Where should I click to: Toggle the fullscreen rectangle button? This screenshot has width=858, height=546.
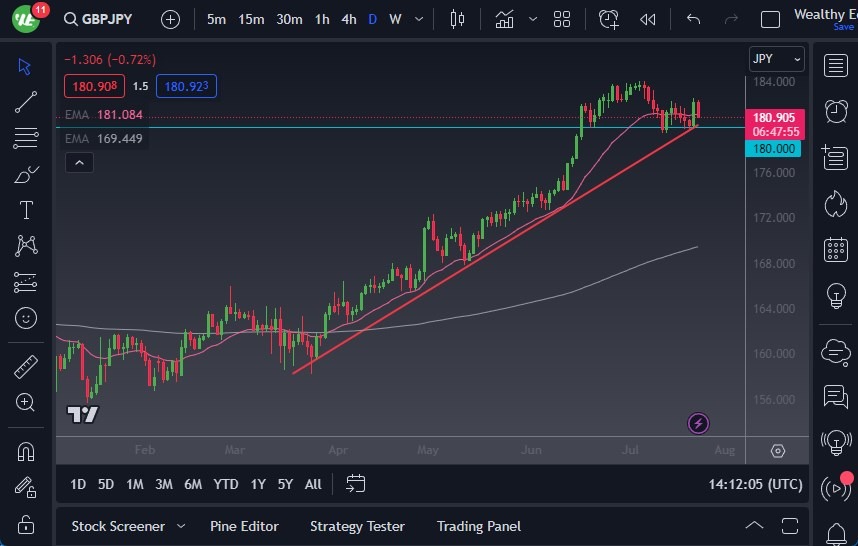(x=770, y=19)
